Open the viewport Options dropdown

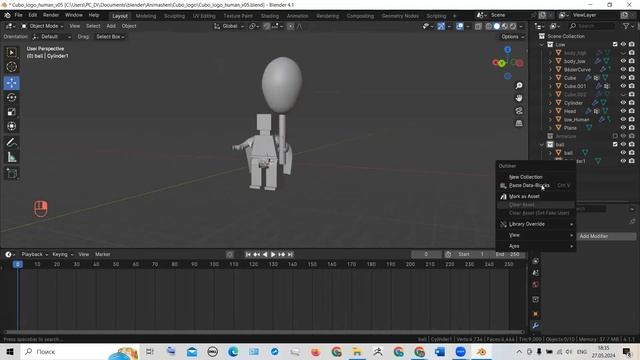pos(512,37)
